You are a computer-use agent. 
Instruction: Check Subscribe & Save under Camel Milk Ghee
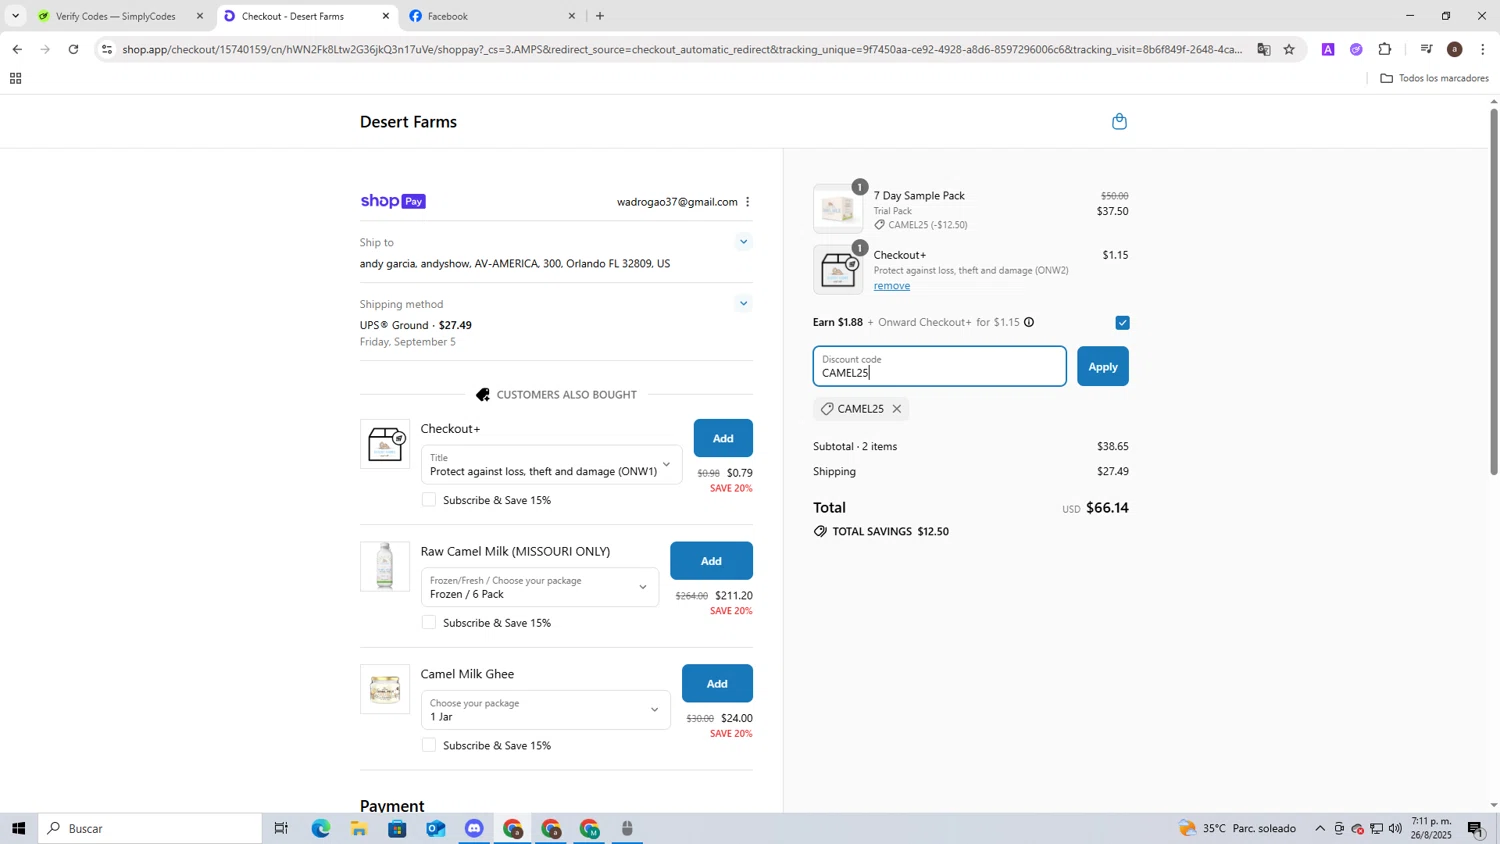(x=429, y=745)
